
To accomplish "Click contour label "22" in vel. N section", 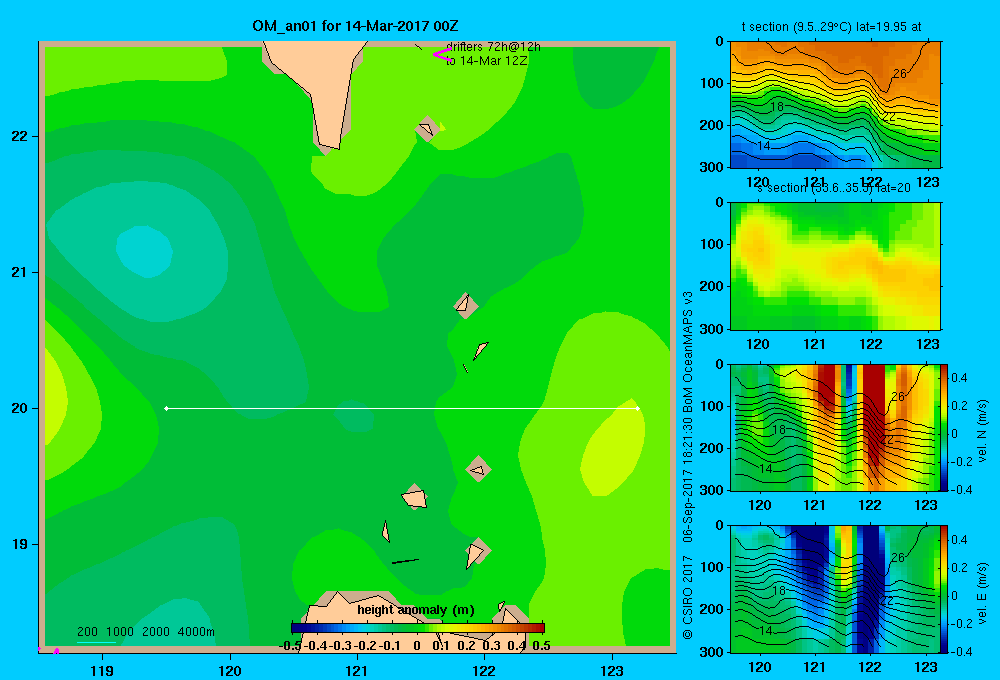I will (886, 440).
